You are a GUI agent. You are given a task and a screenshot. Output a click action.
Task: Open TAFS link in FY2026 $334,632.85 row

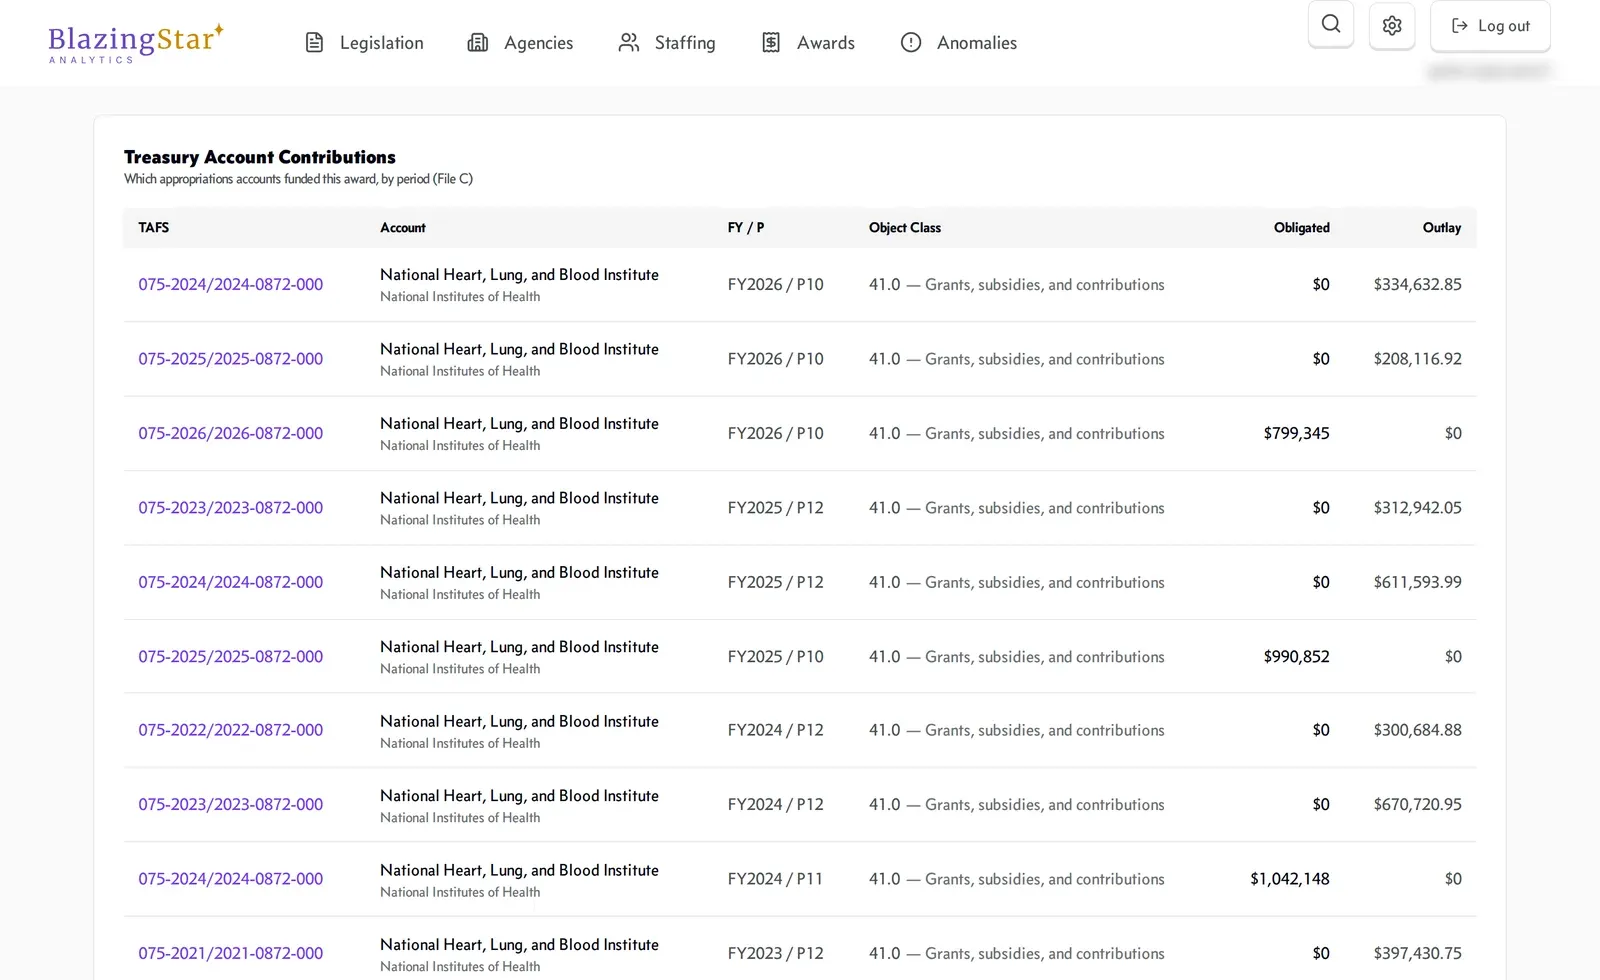pyautogui.click(x=231, y=285)
